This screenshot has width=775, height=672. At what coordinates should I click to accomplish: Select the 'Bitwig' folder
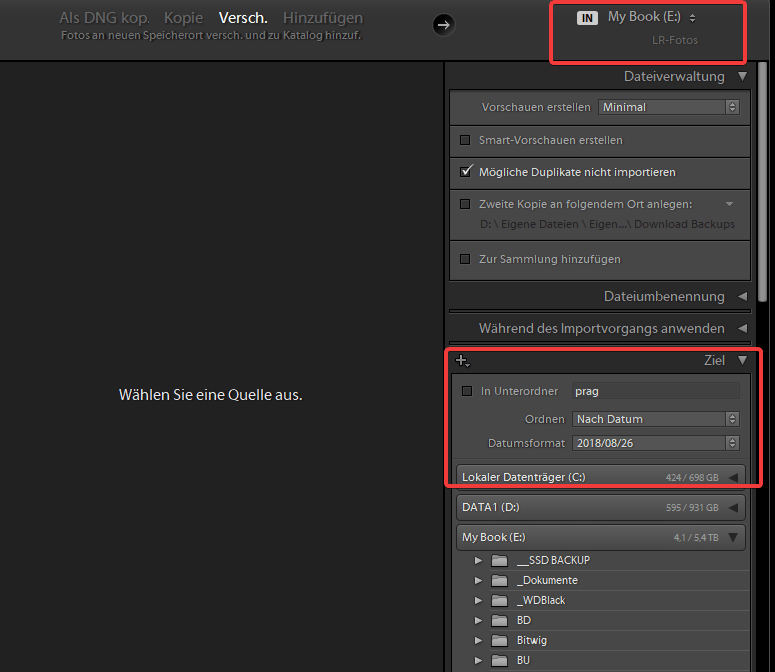click(532, 640)
